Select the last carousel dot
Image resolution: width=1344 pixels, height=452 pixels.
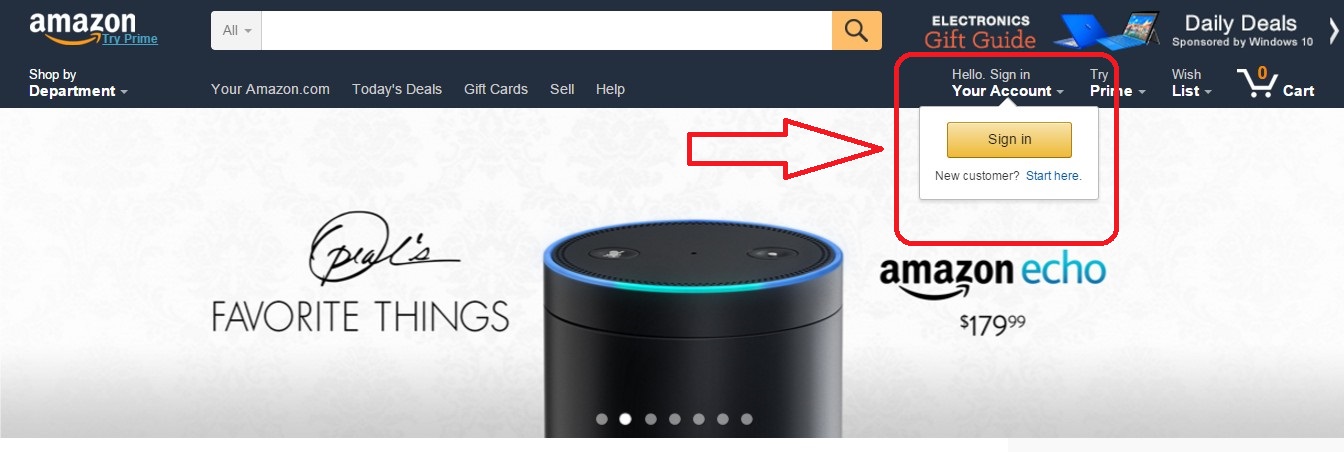(x=747, y=419)
